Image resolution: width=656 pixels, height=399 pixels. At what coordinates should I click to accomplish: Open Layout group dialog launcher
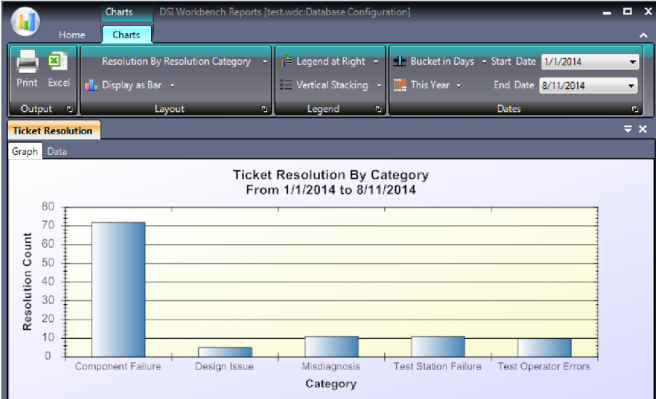pyautogui.click(x=264, y=109)
